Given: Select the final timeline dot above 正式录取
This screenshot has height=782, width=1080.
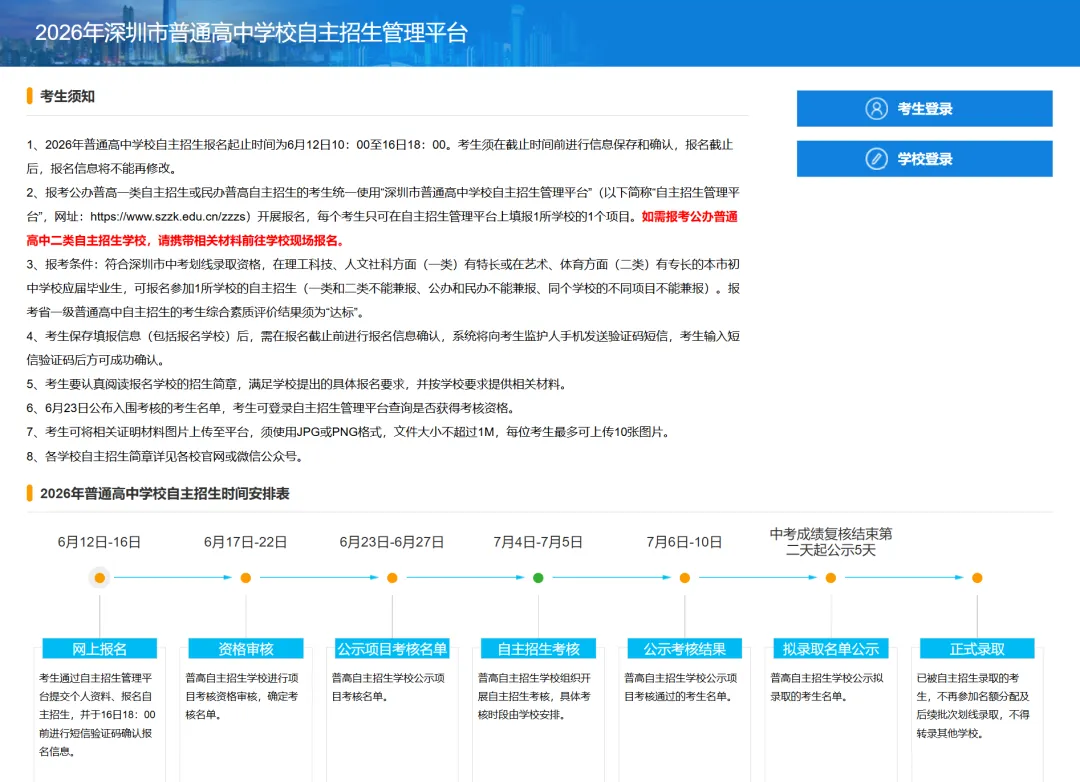Looking at the screenshot, I should (x=977, y=577).
